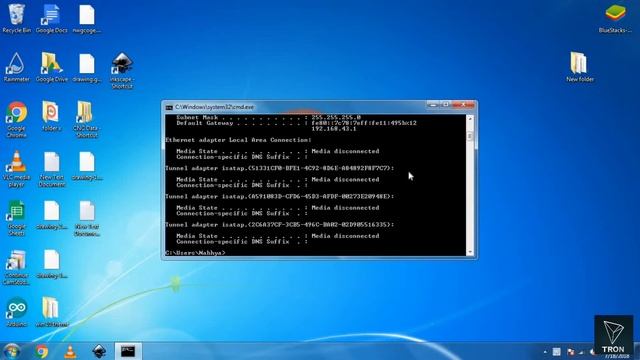
Task: Click VLC cone icon in the taskbar
Action: coord(70,351)
